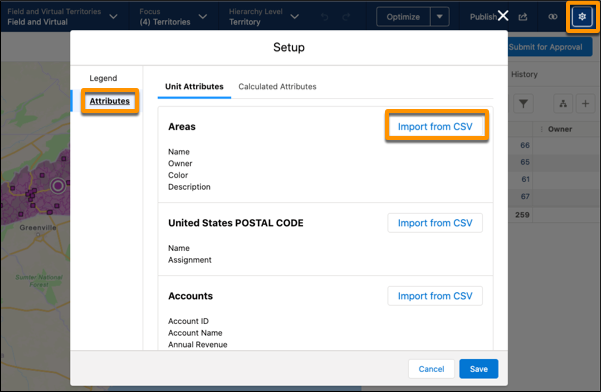Click the Greenville label on the map
The image size is (601, 392).
tap(38, 228)
